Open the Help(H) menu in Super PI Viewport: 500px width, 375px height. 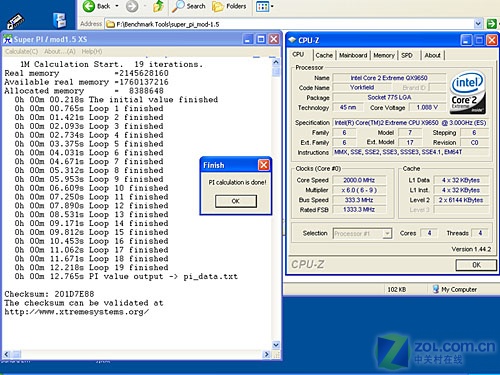click(x=92, y=52)
